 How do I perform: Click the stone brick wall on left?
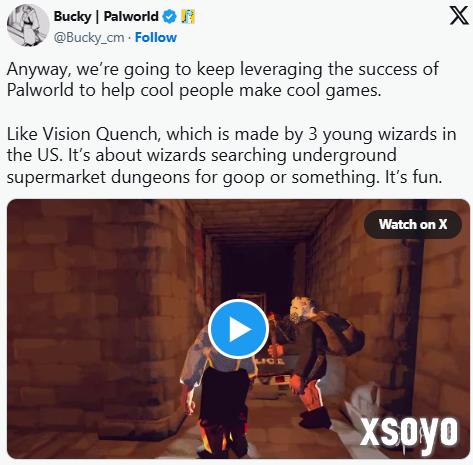pos(97,317)
